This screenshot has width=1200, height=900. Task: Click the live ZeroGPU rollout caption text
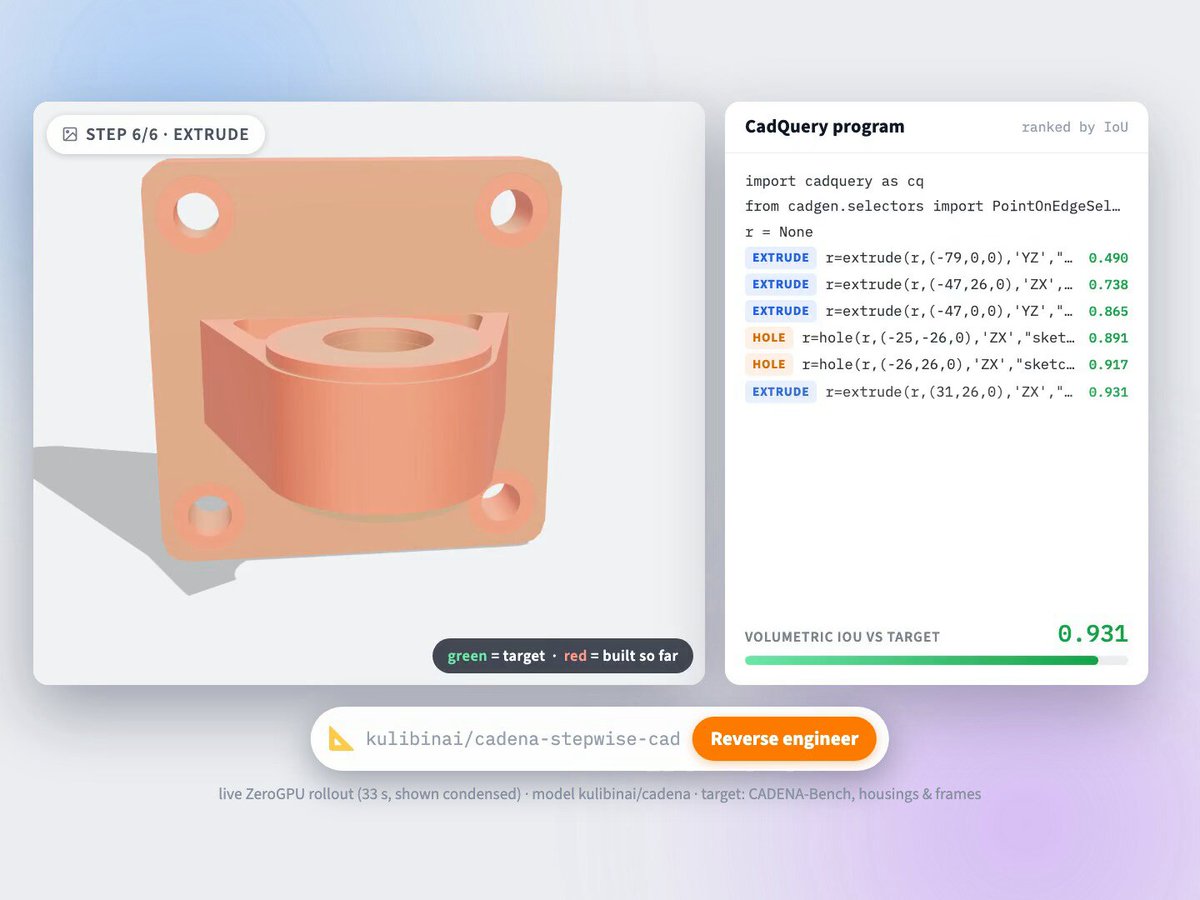pyautogui.click(x=600, y=794)
